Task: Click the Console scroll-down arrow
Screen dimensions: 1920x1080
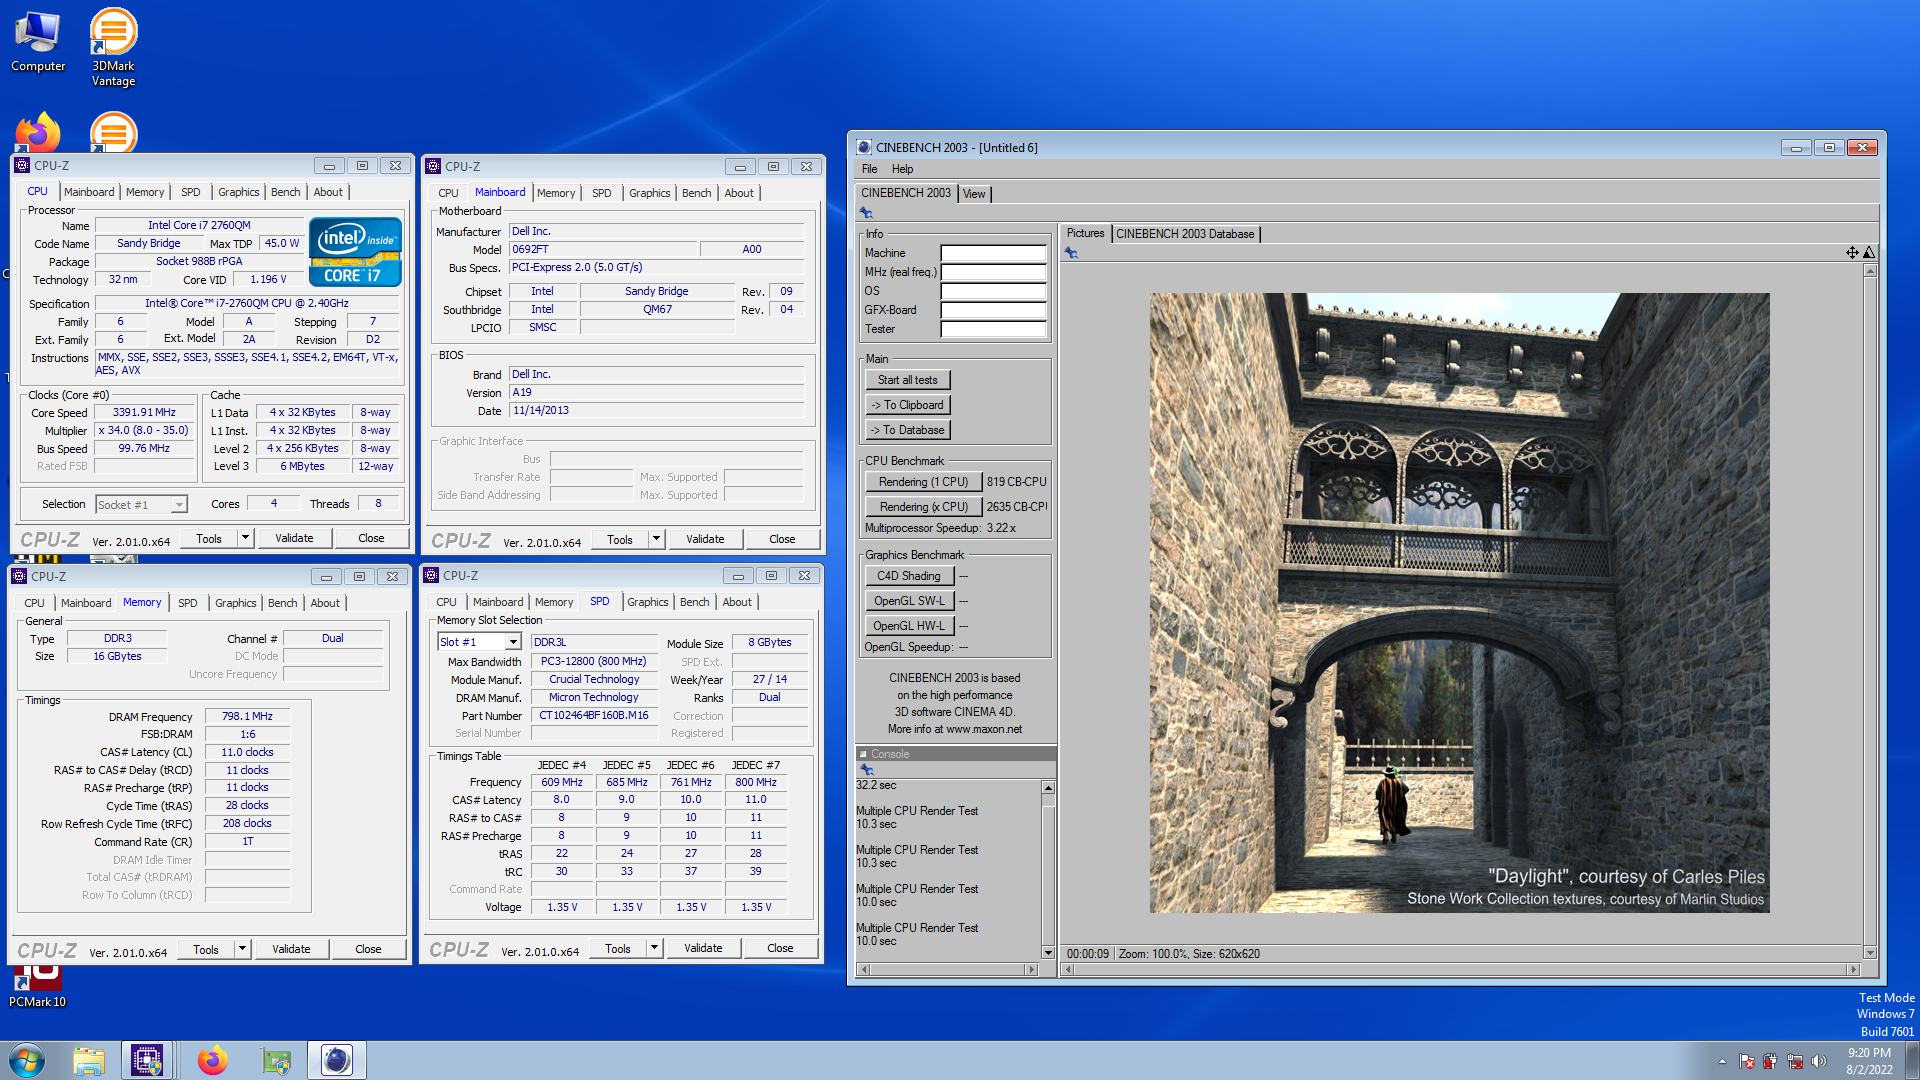Action: (1048, 953)
